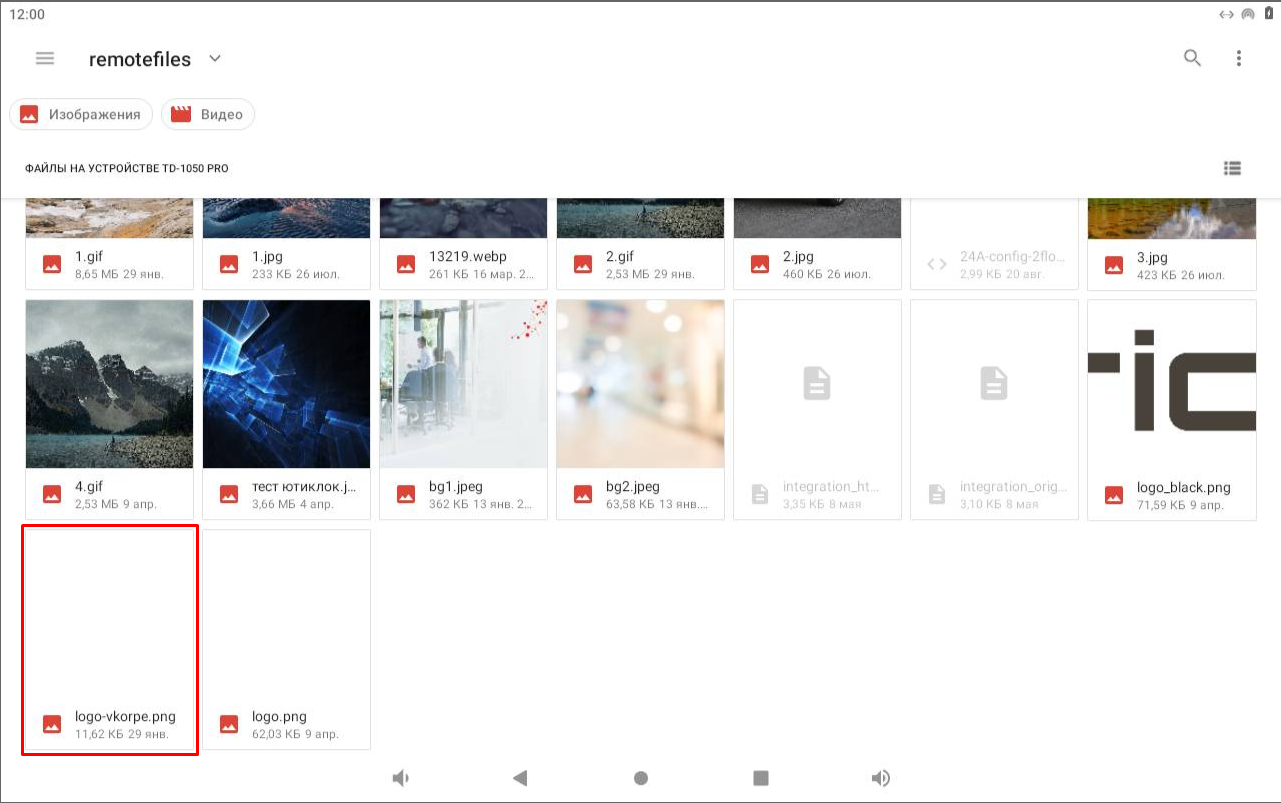Tap the volume down navigation button
Viewport: 1281px width, 803px height.
coord(401,778)
